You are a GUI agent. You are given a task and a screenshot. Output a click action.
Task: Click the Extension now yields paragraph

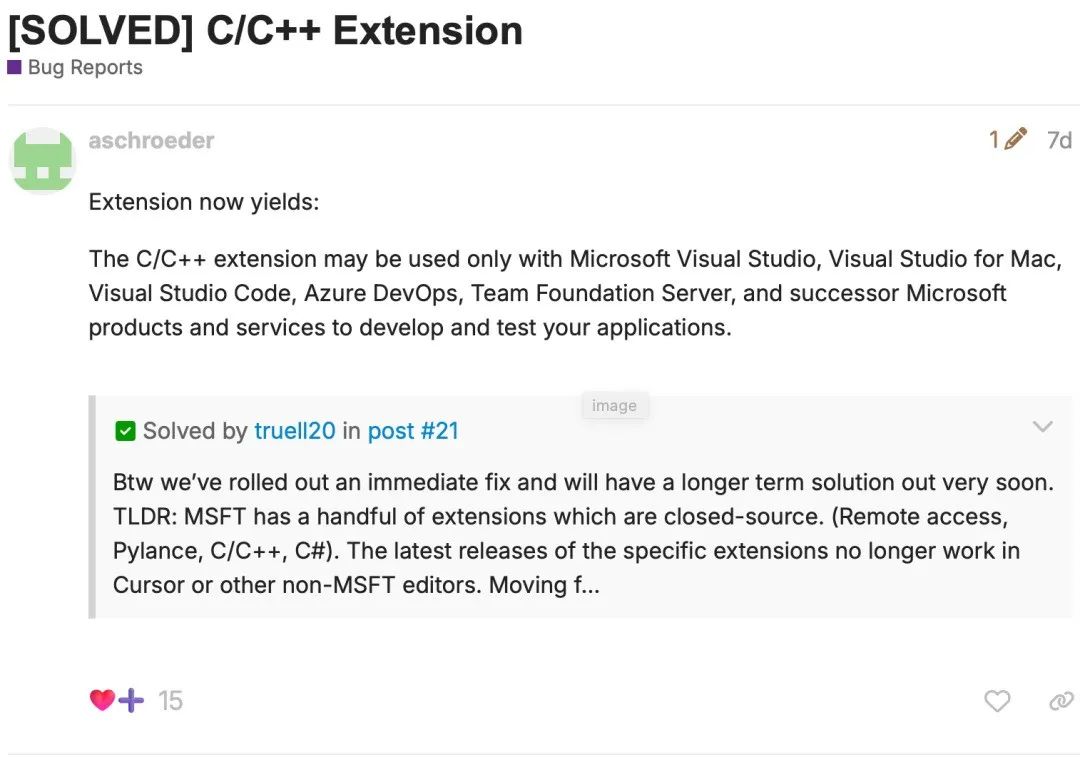pyautogui.click(x=204, y=202)
